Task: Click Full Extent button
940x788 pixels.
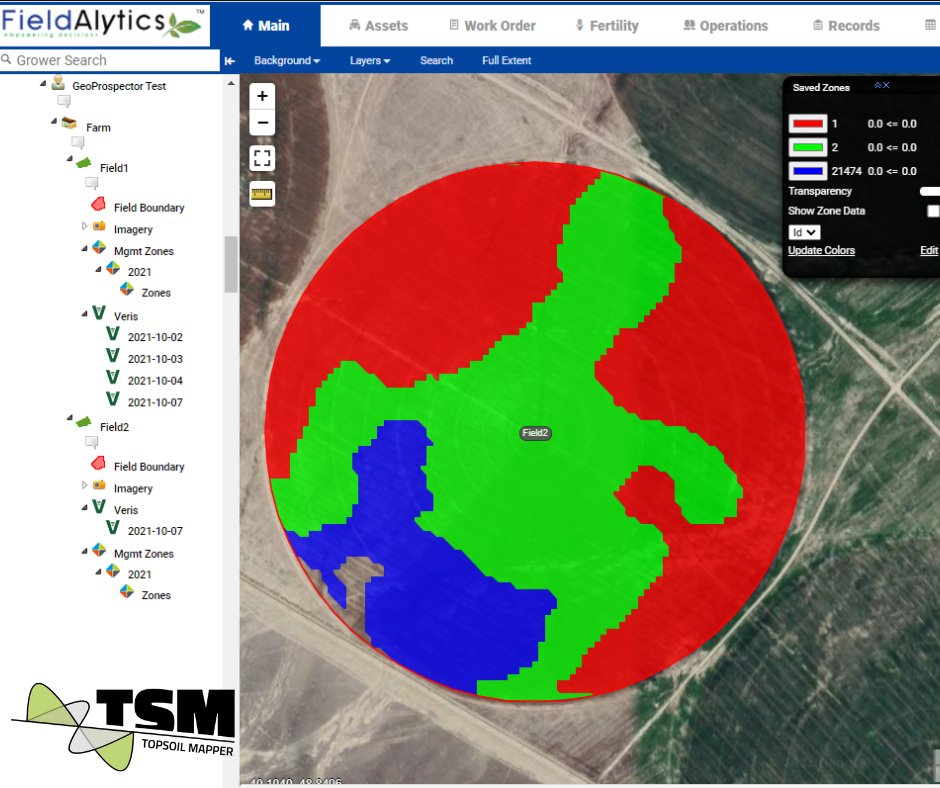Action: click(507, 61)
